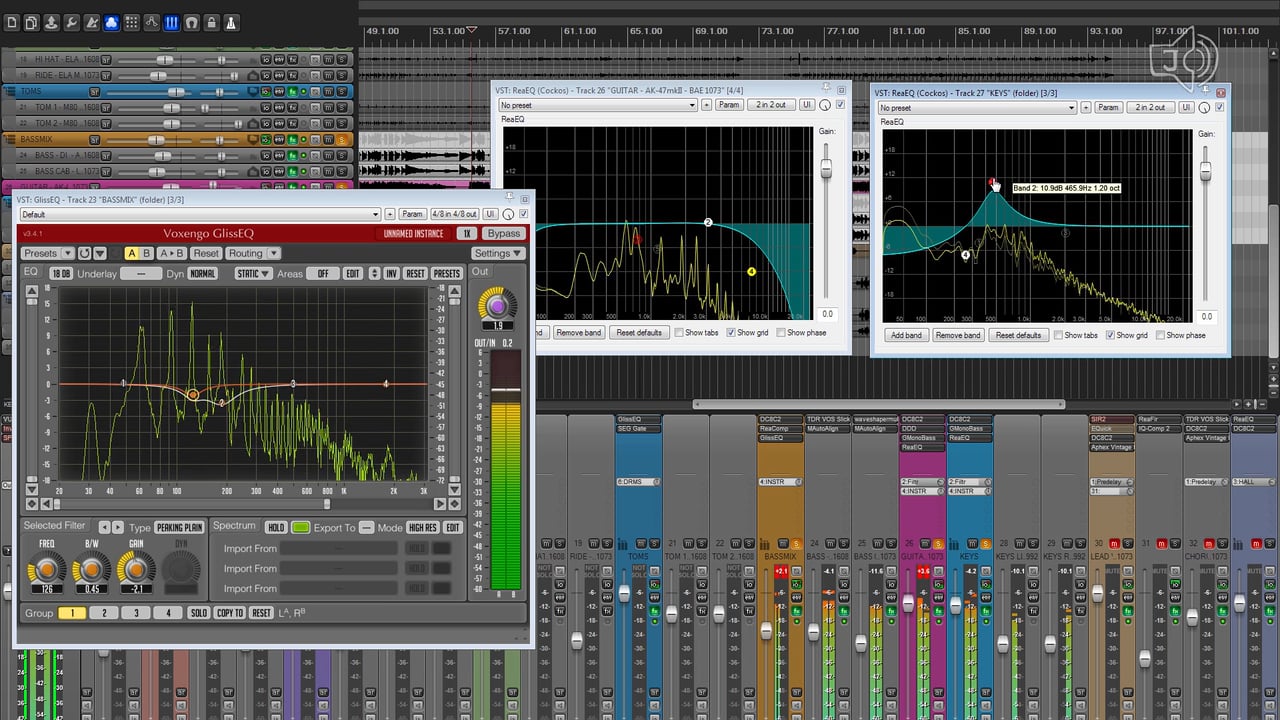Toggle the plugin enable checkbox in KEYS ReaEQ
Image resolution: width=1280 pixels, height=720 pixels.
click(1220, 107)
